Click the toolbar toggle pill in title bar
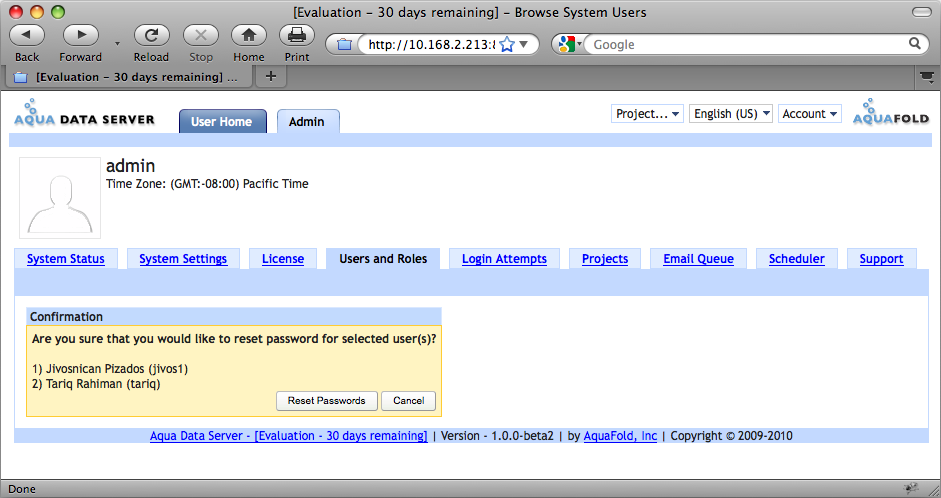This screenshot has width=941, height=498. (921, 12)
